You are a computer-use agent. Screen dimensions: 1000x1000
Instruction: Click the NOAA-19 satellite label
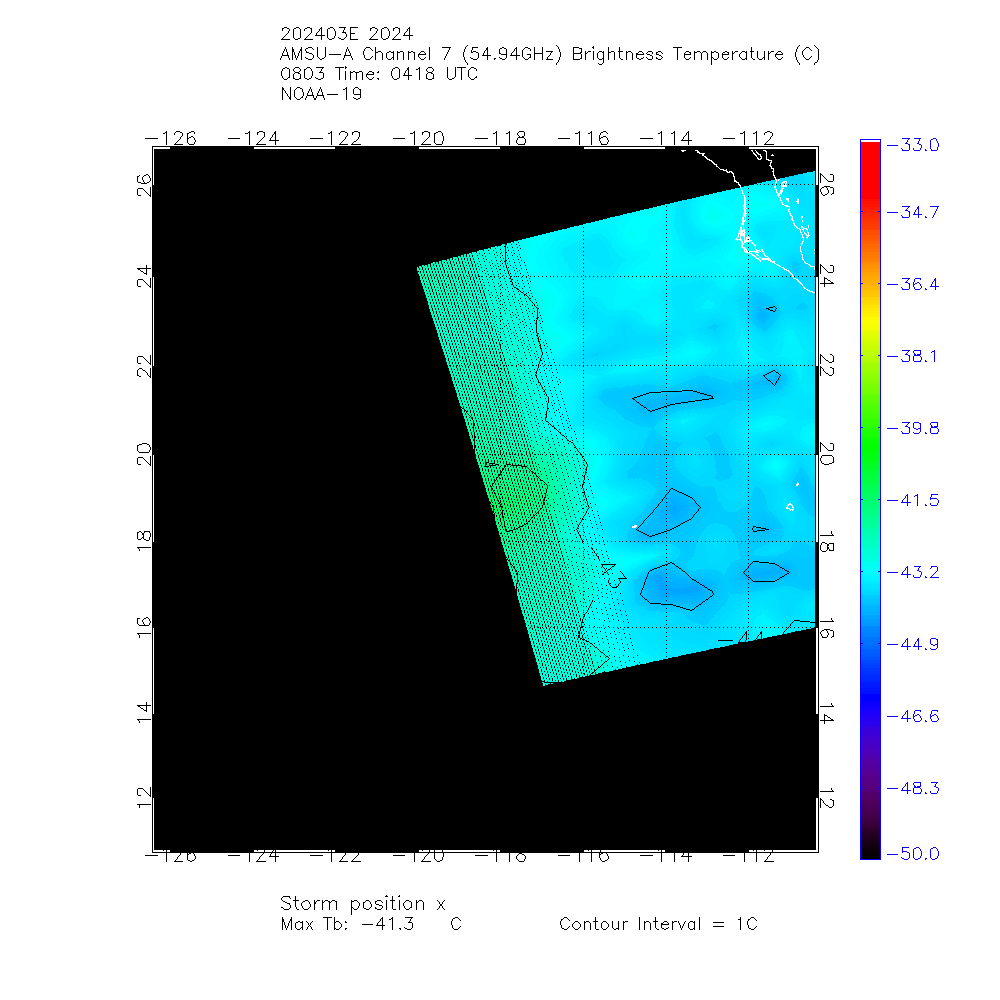click(321, 94)
